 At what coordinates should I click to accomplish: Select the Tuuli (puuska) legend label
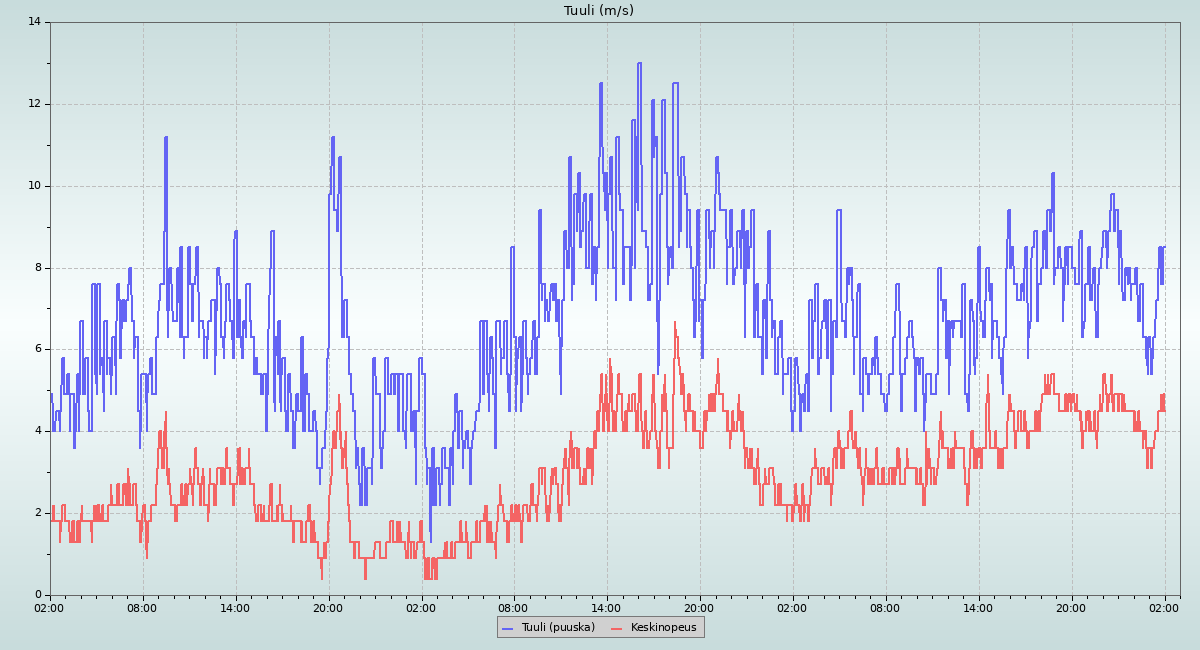(x=557, y=627)
